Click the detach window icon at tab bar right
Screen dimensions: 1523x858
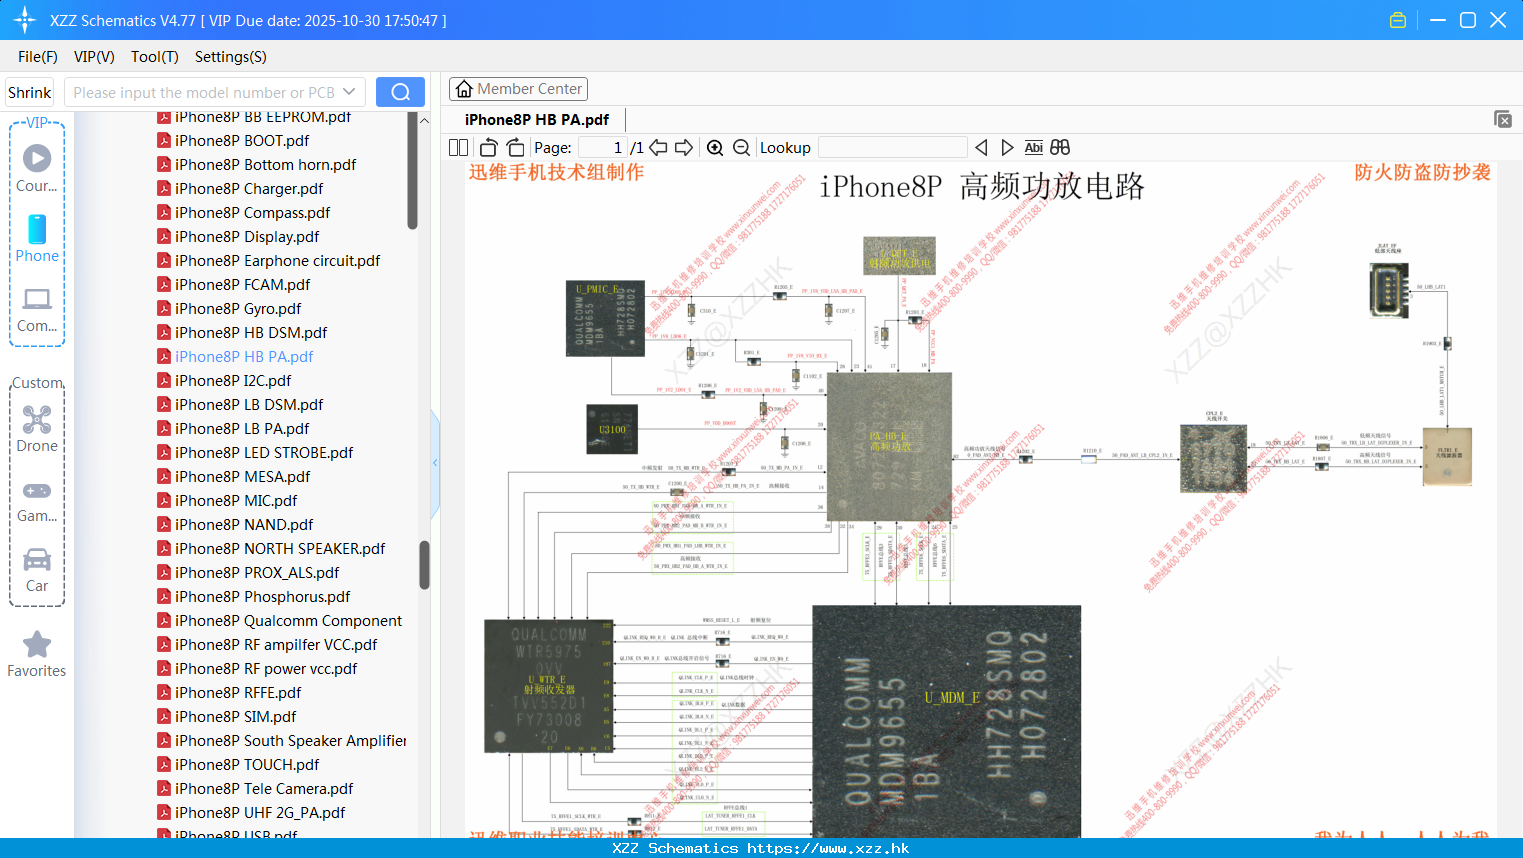(1503, 119)
